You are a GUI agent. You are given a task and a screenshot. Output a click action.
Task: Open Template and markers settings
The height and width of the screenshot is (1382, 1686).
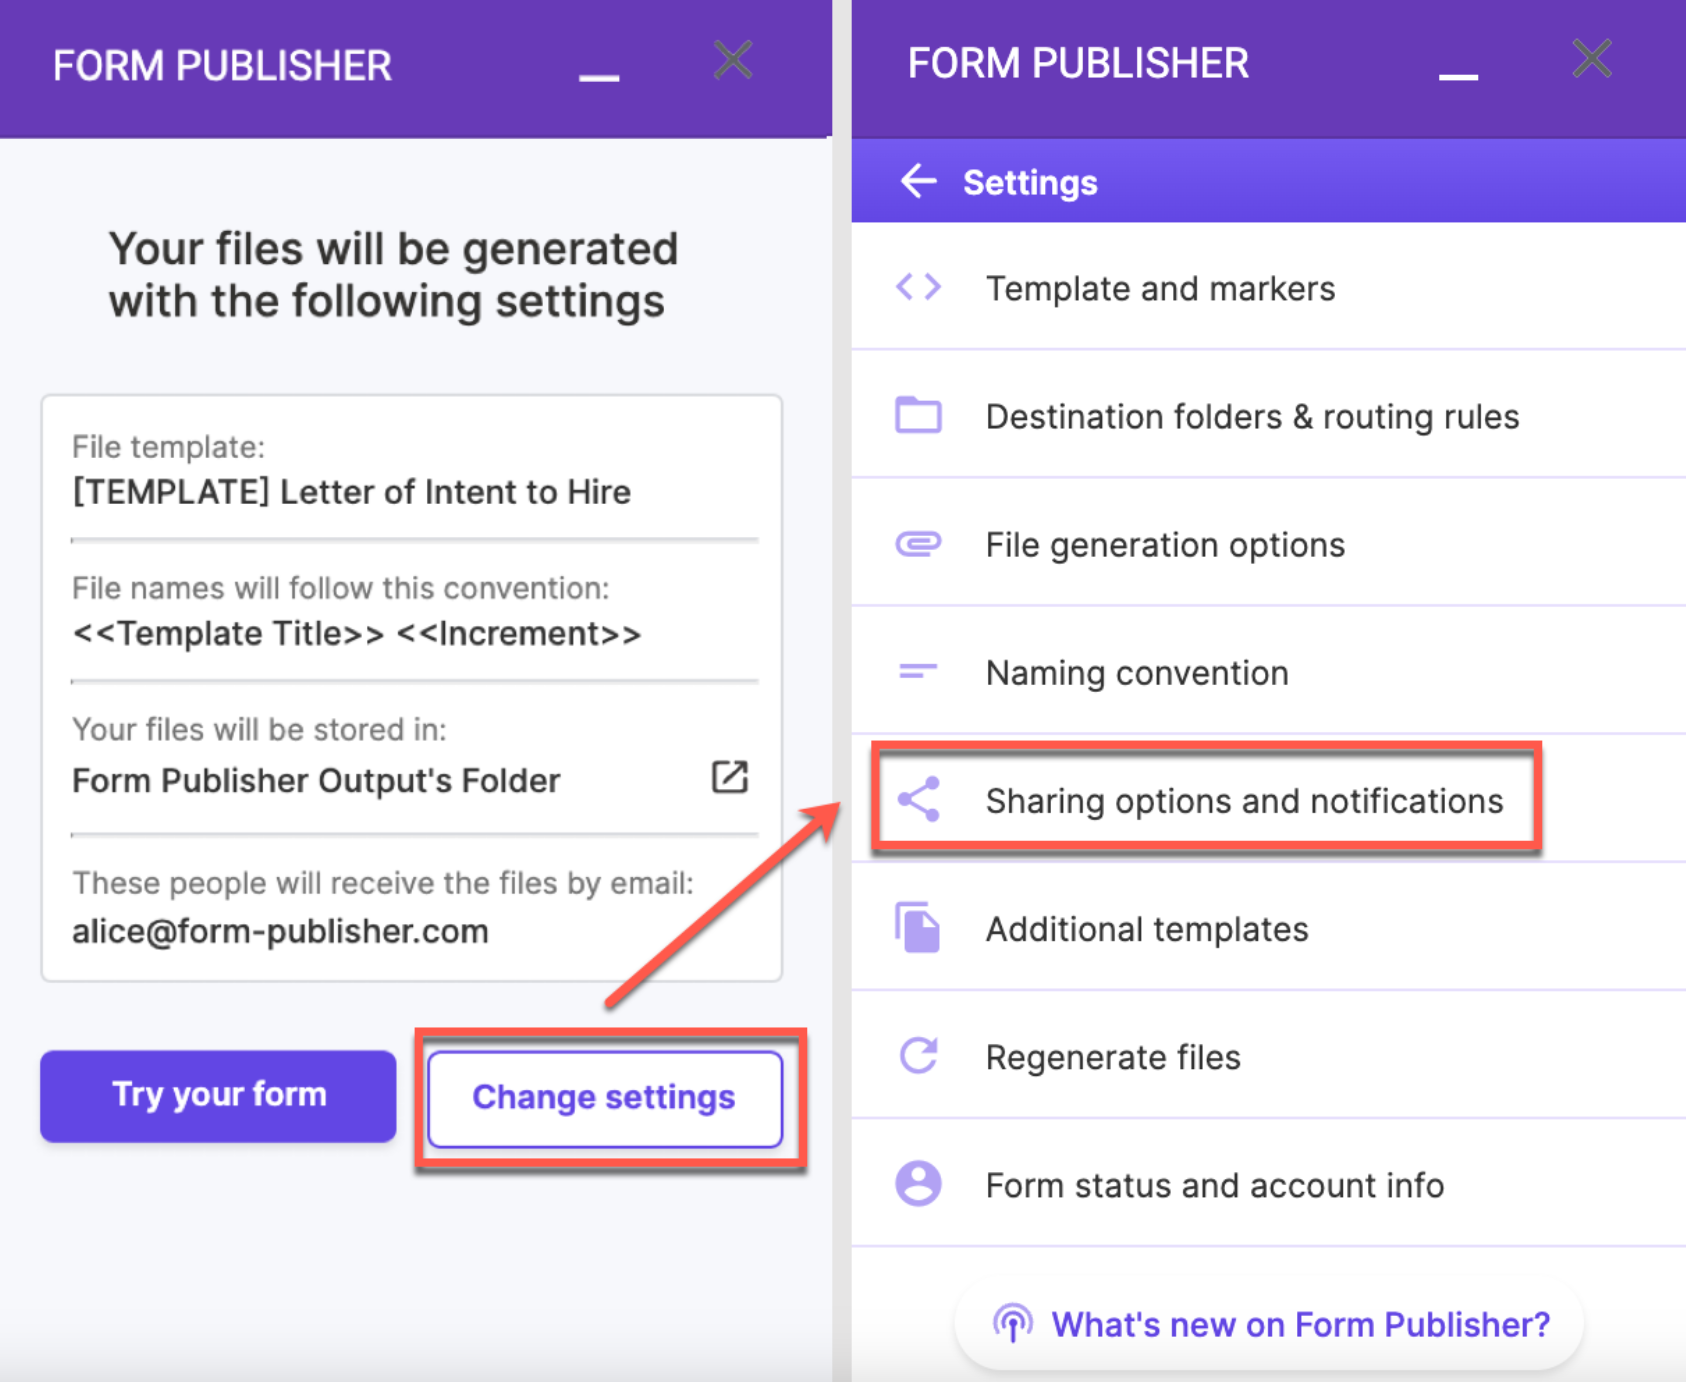tap(1268, 288)
